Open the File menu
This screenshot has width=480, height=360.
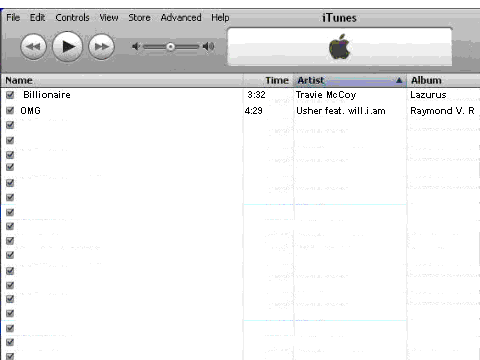click(13, 17)
